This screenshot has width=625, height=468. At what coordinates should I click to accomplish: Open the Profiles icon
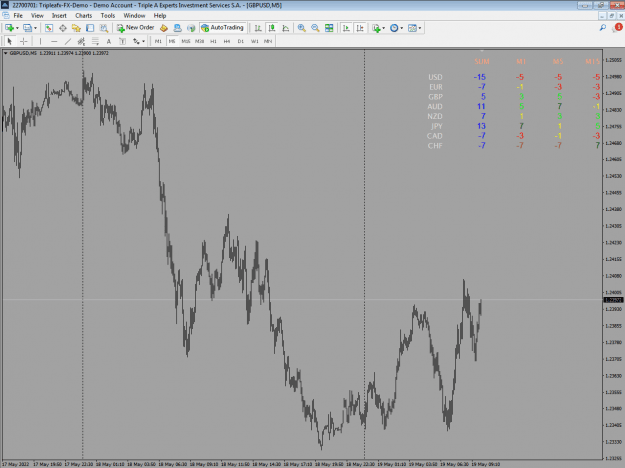pos(27,28)
